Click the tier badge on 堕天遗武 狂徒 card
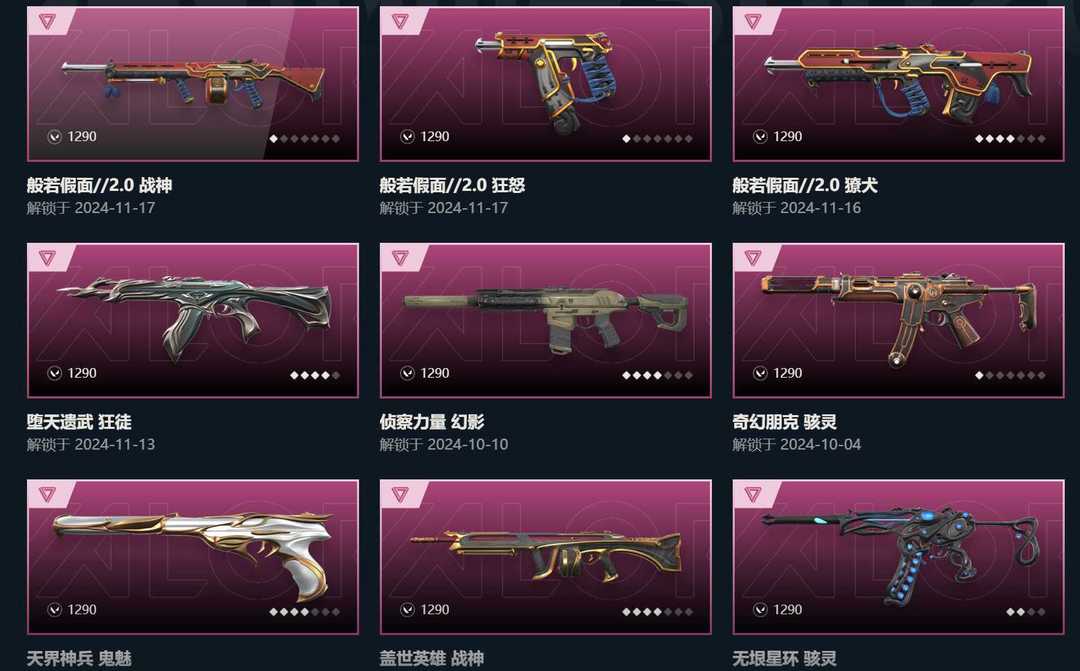This screenshot has width=1080, height=671. tap(47, 258)
